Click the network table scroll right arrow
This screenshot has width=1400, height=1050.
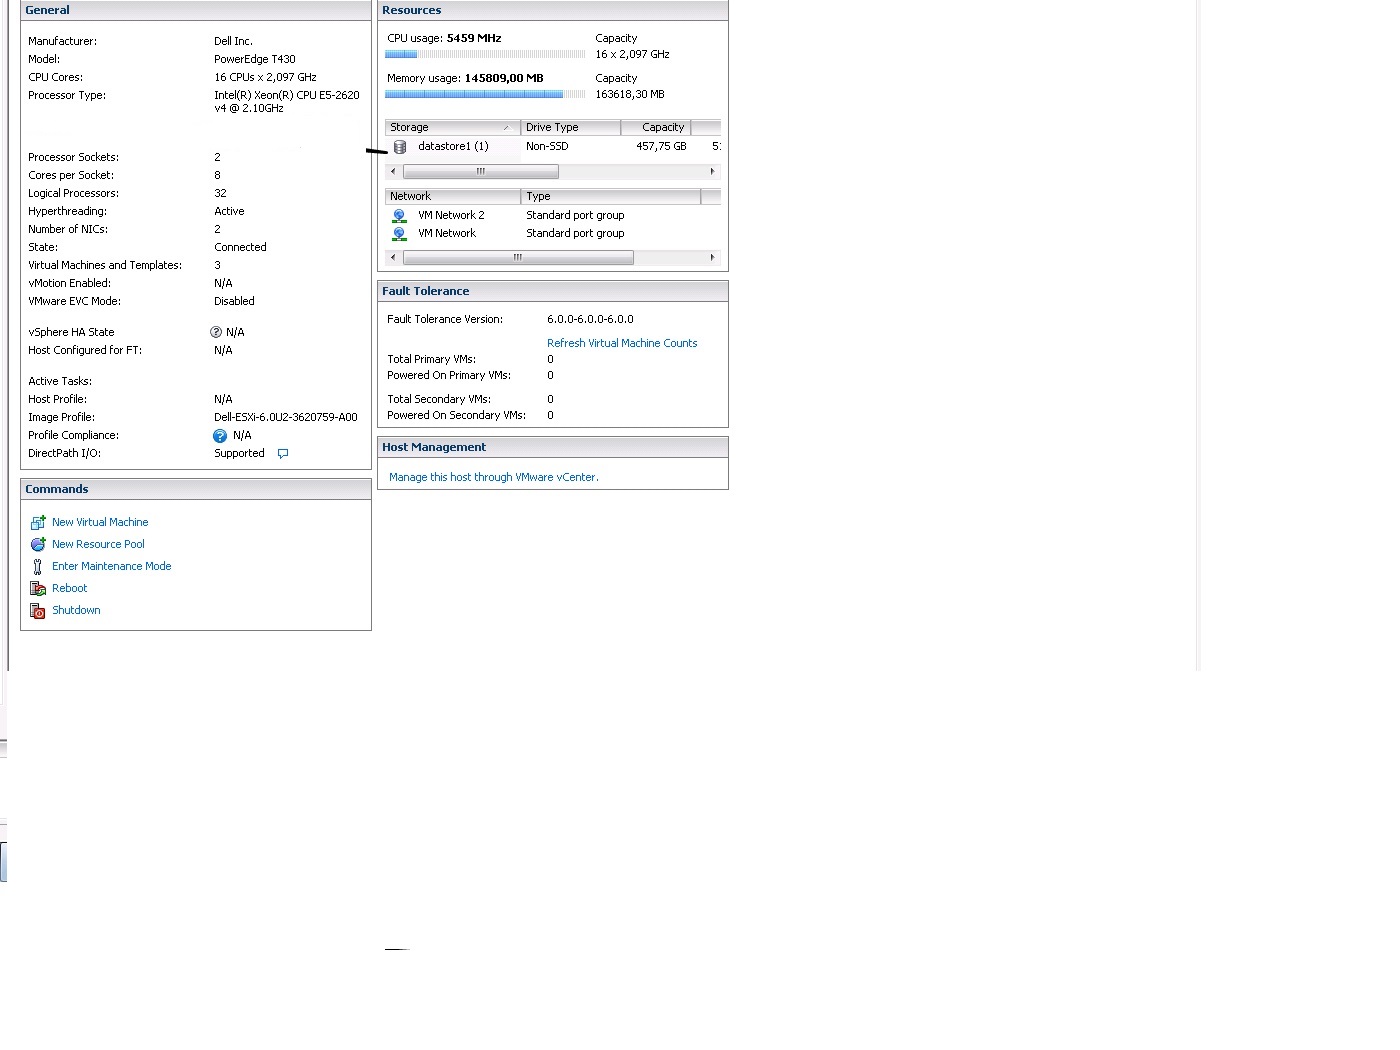coord(712,258)
